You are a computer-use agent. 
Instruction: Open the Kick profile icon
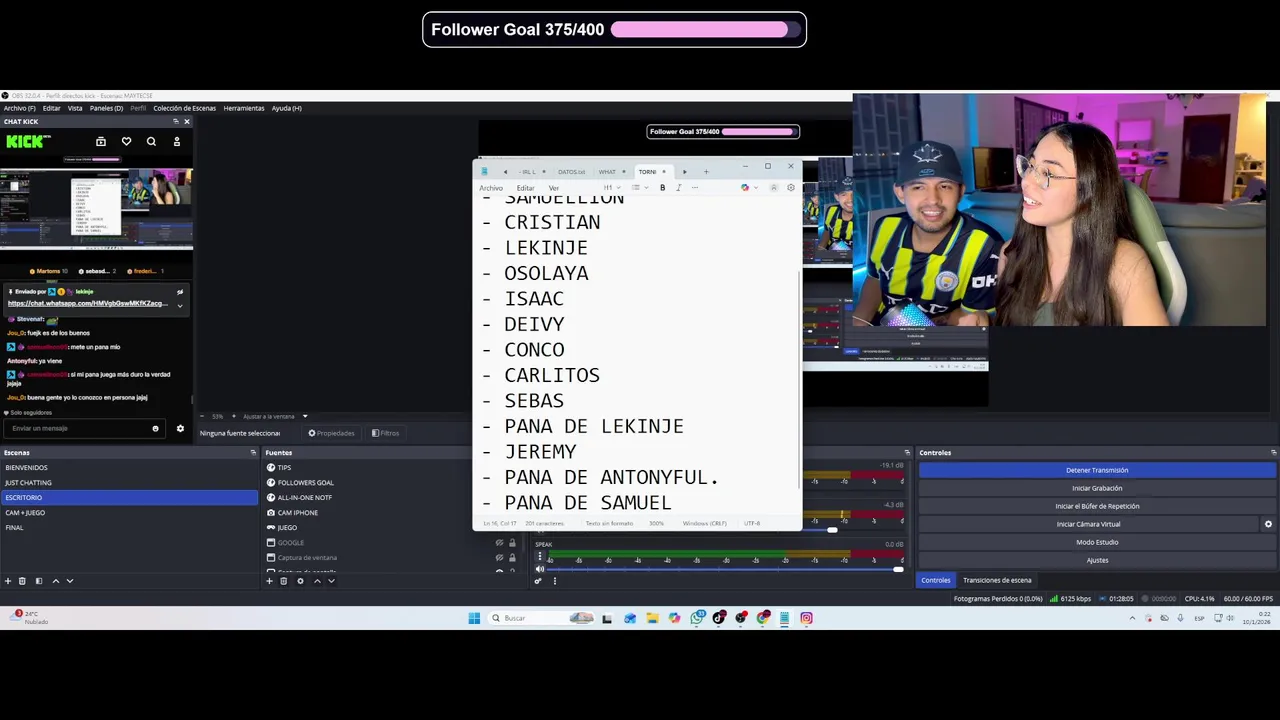click(x=177, y=141)
